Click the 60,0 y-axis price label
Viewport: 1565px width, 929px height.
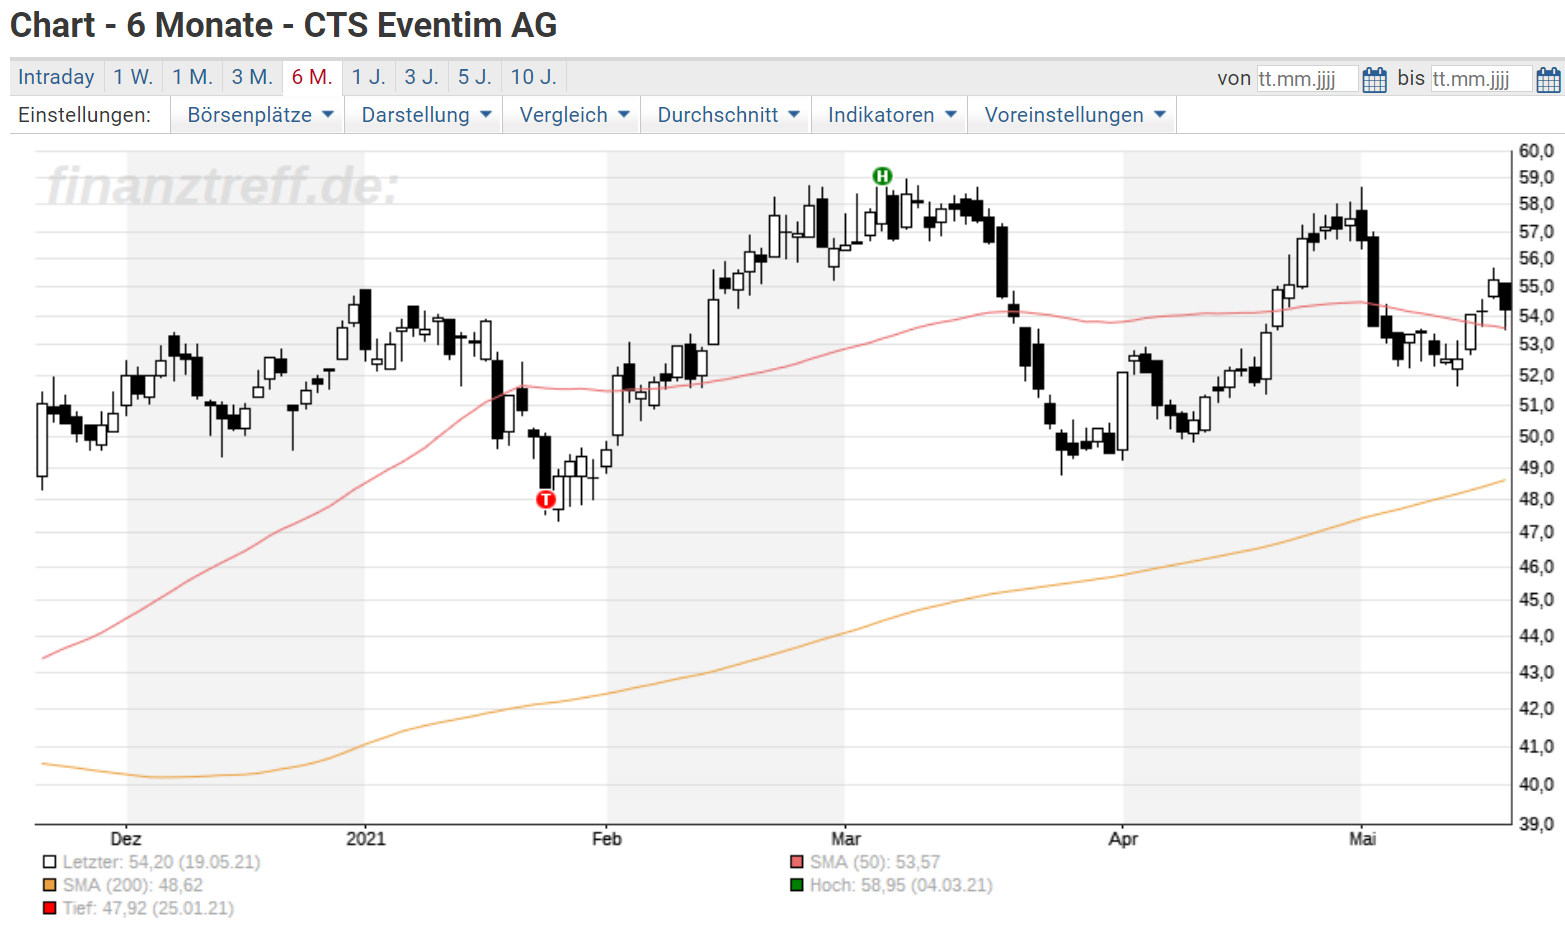click(x=1536, y=151)
